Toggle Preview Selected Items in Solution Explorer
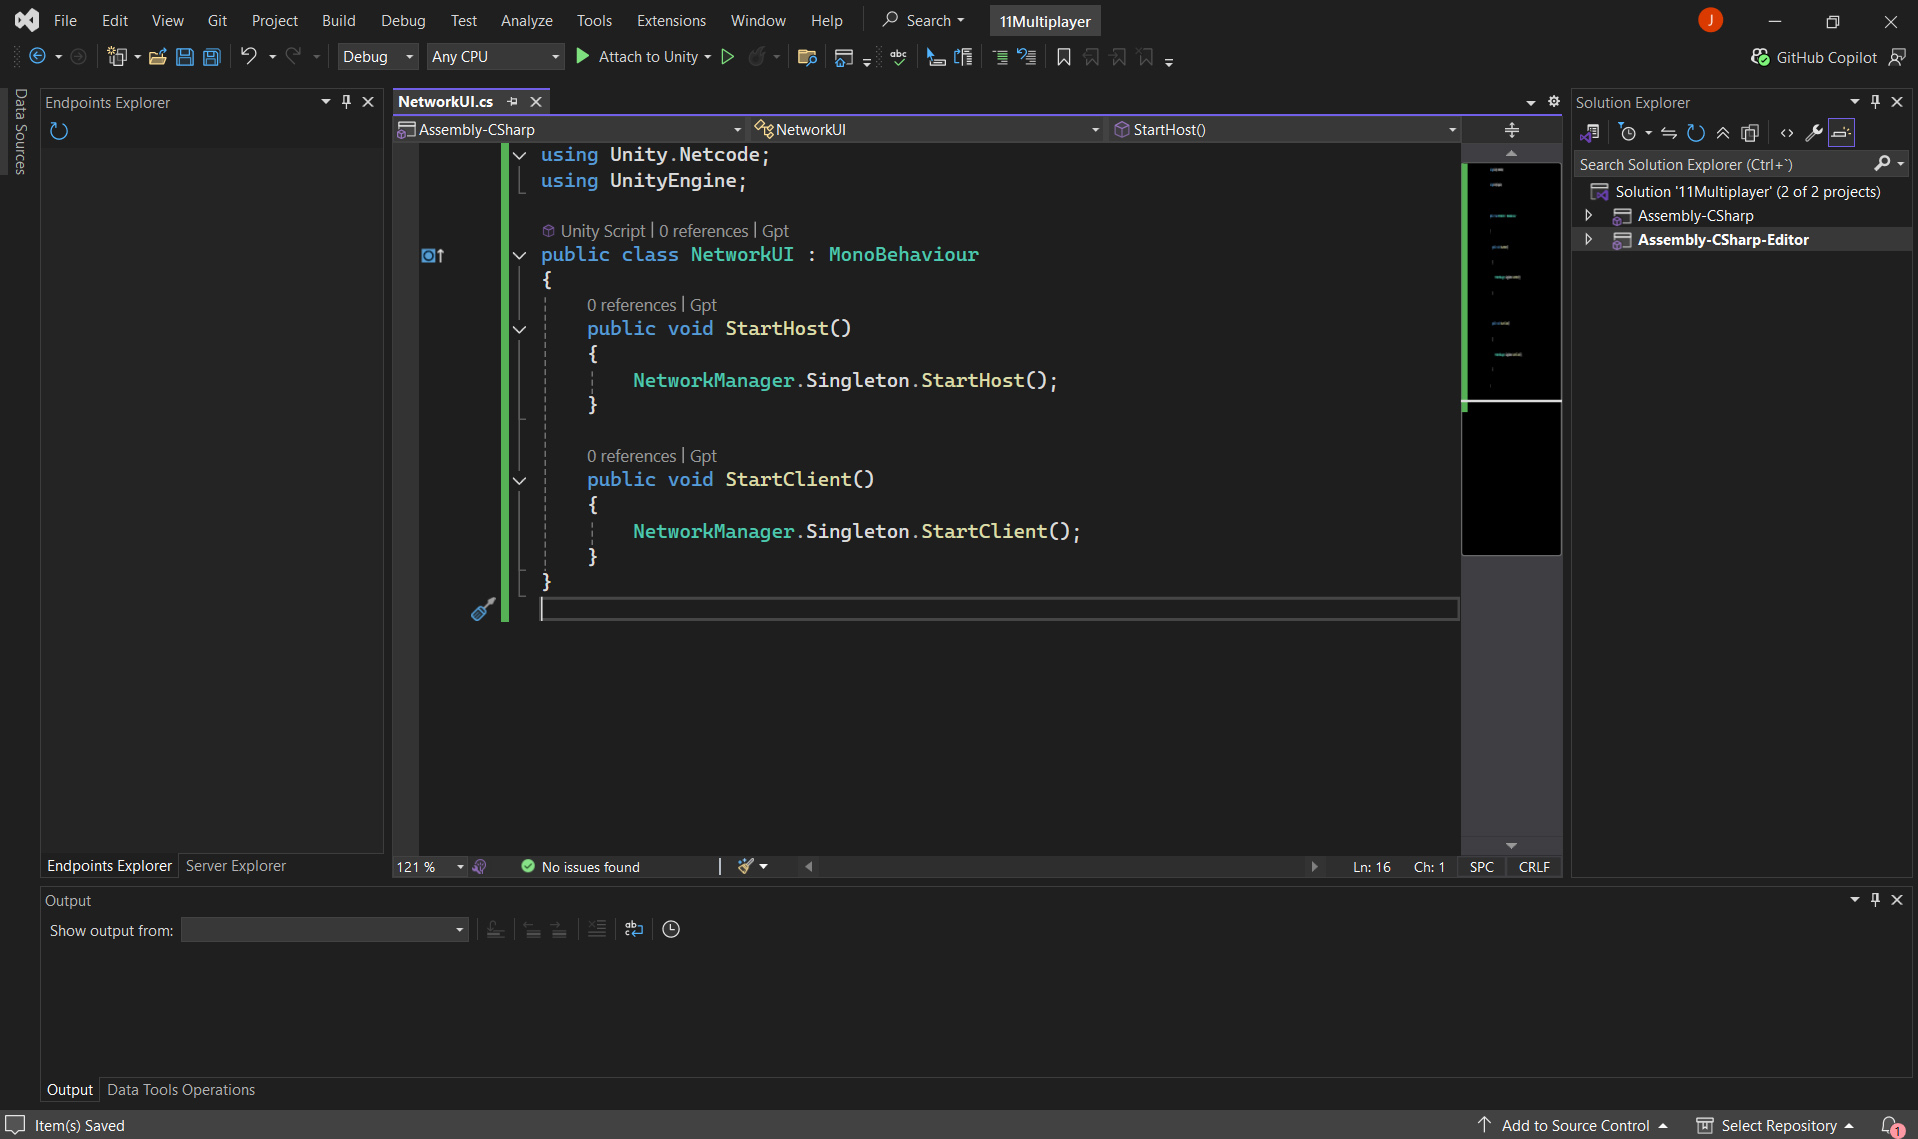Screen dimensions: 1918x1139 point(1841,133)
